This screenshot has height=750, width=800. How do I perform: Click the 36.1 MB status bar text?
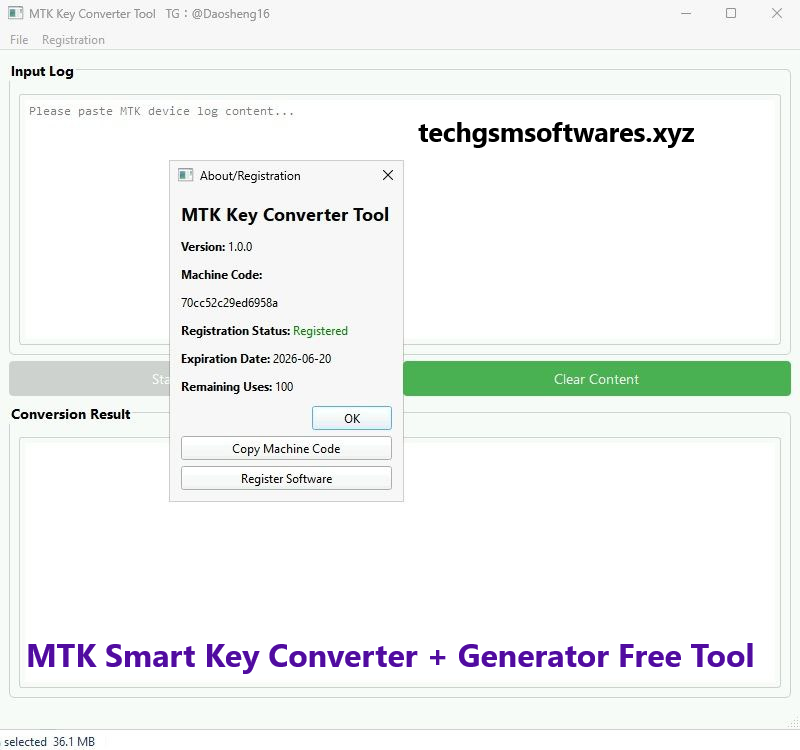74,742
